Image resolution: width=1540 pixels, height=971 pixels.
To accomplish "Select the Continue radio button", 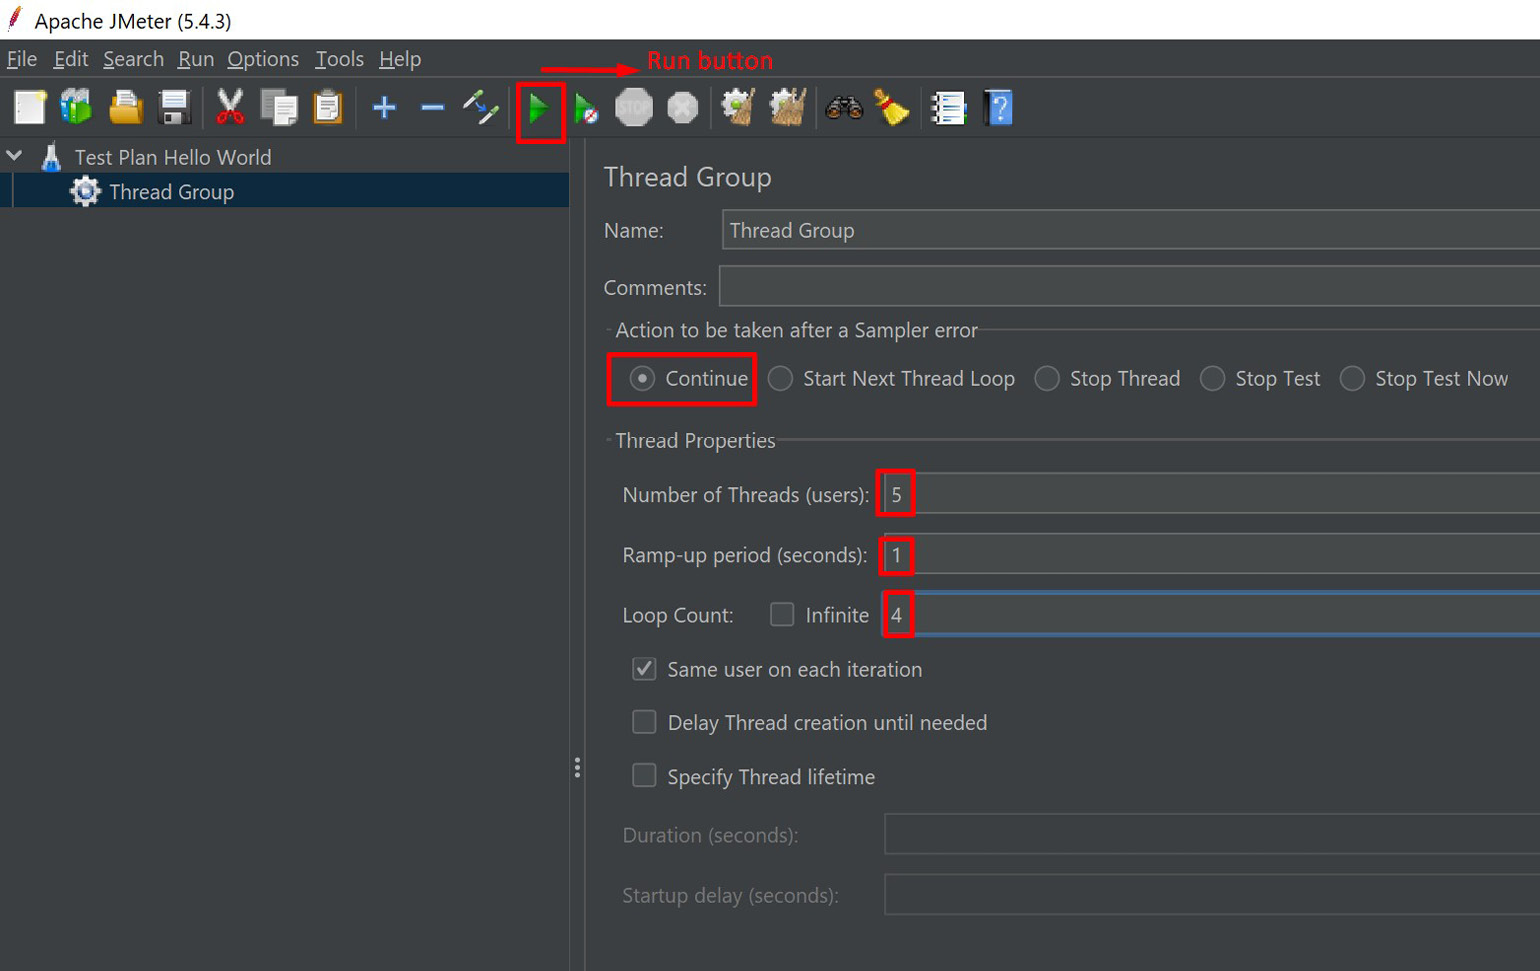I will 642,379.
